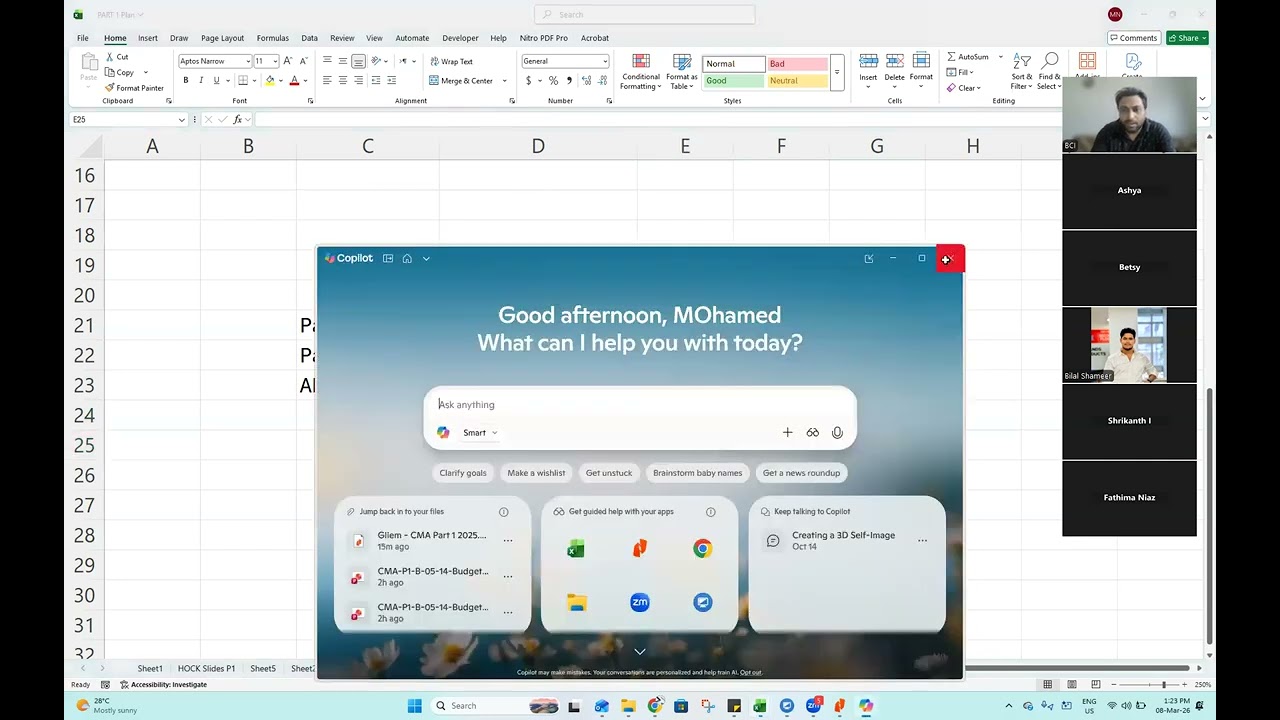Image resolution: width=1280 pixels, height=720 pixels.
Task: Switch to the Page Layout tab
Action: [x=222, y=38]
